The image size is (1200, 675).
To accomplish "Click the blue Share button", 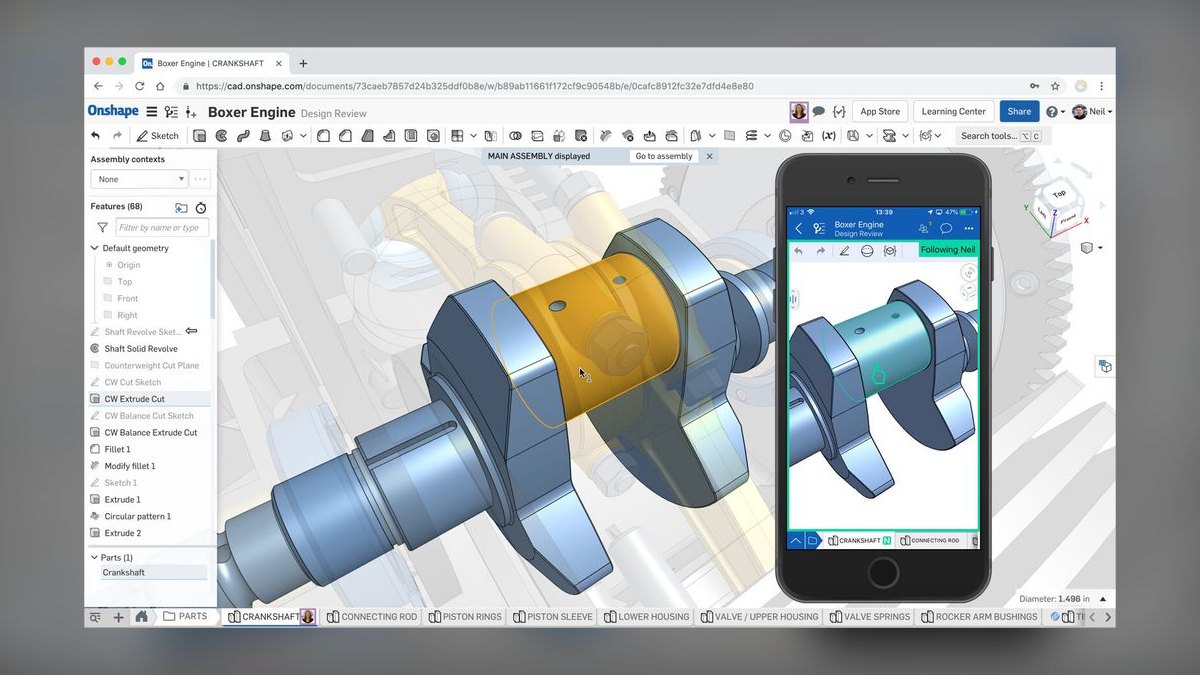I will [1019, 112].
